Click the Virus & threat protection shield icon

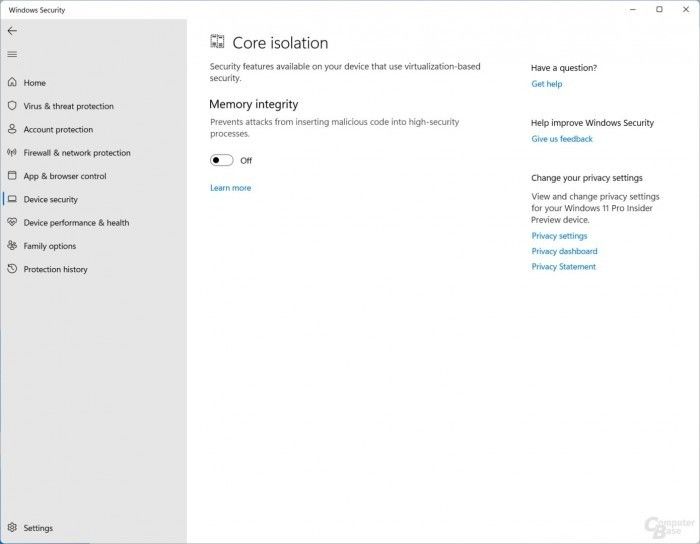click(x=12, y=106)
